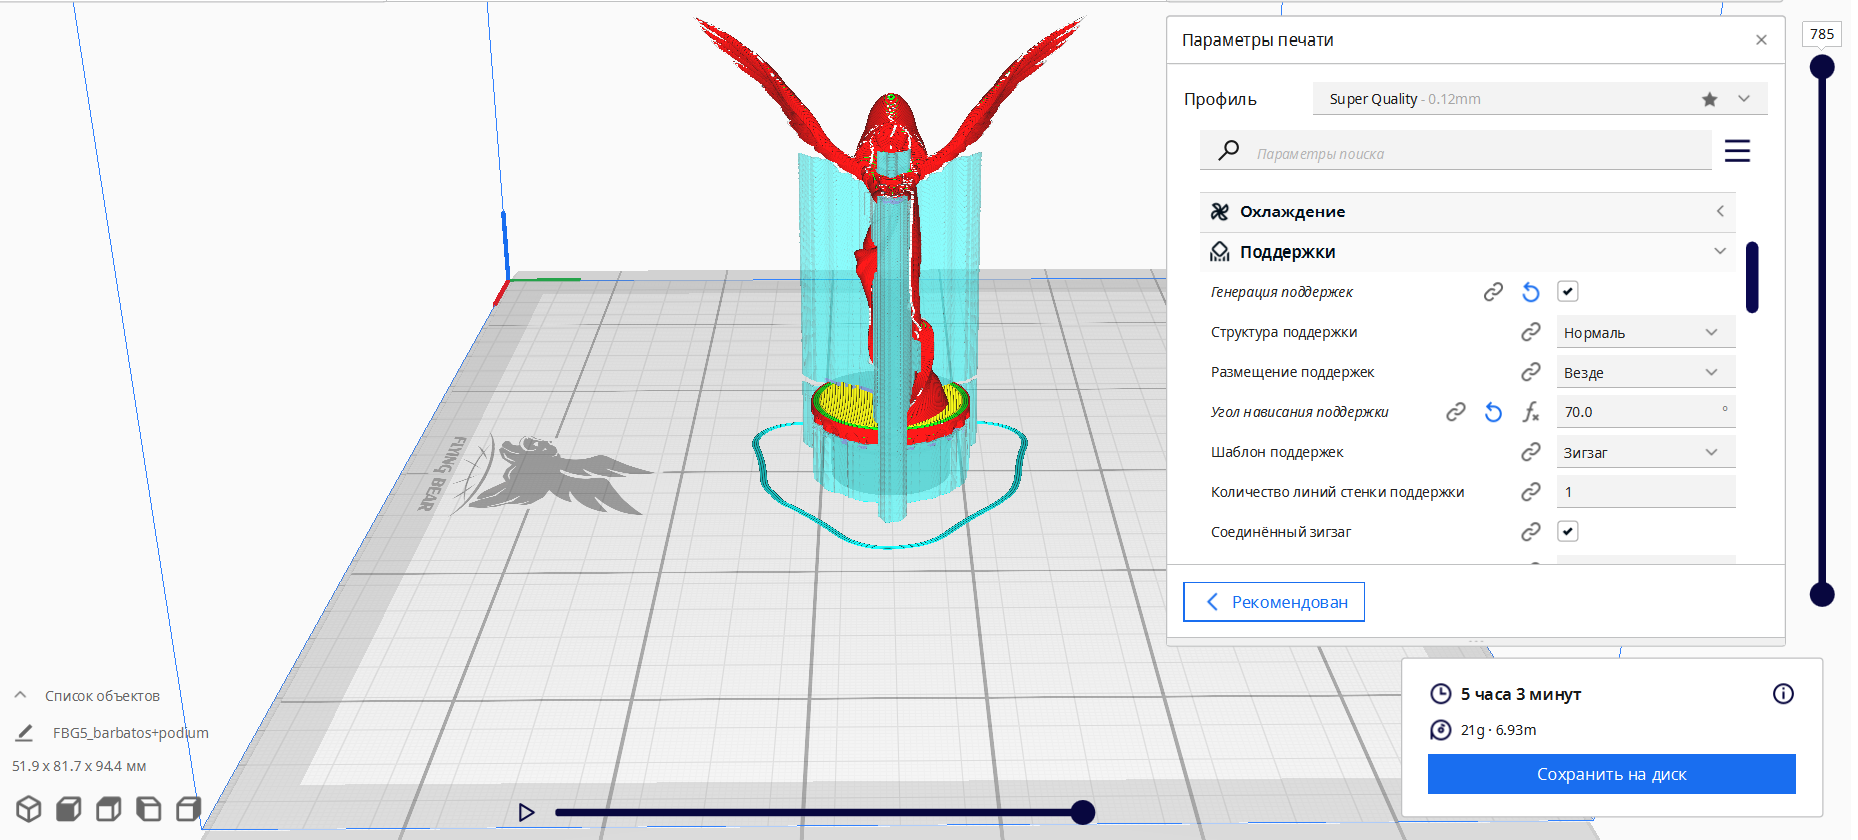The height and width of the screenshot is (840, 1858).
Task: Play the layer simulation
Action: coord(526,812)
